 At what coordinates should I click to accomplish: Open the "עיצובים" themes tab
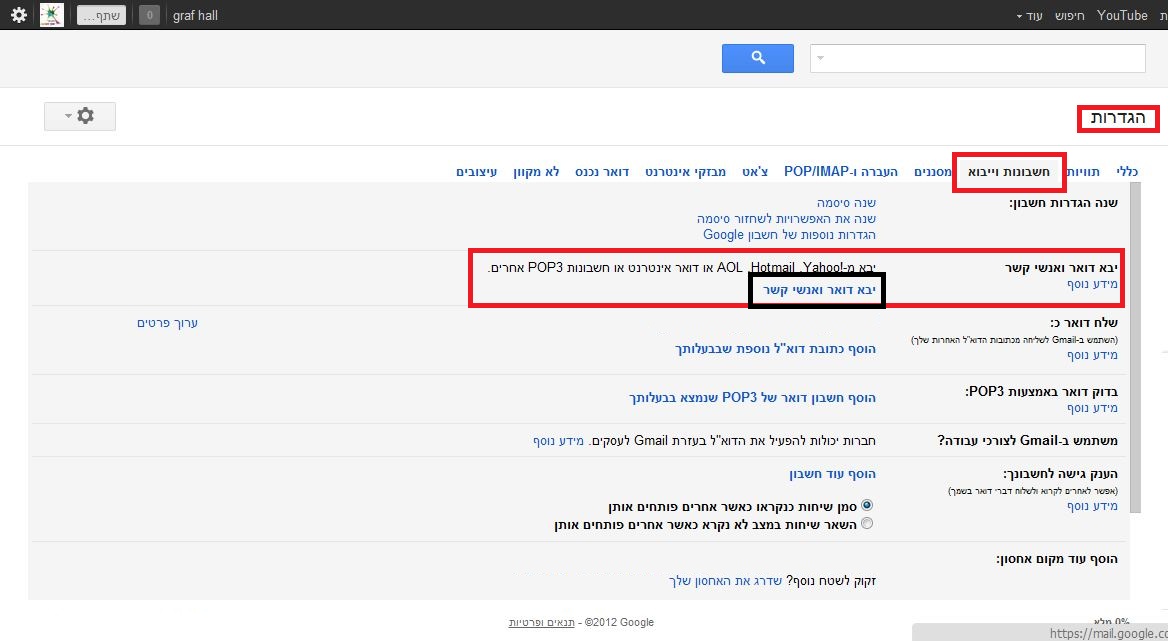477,172
